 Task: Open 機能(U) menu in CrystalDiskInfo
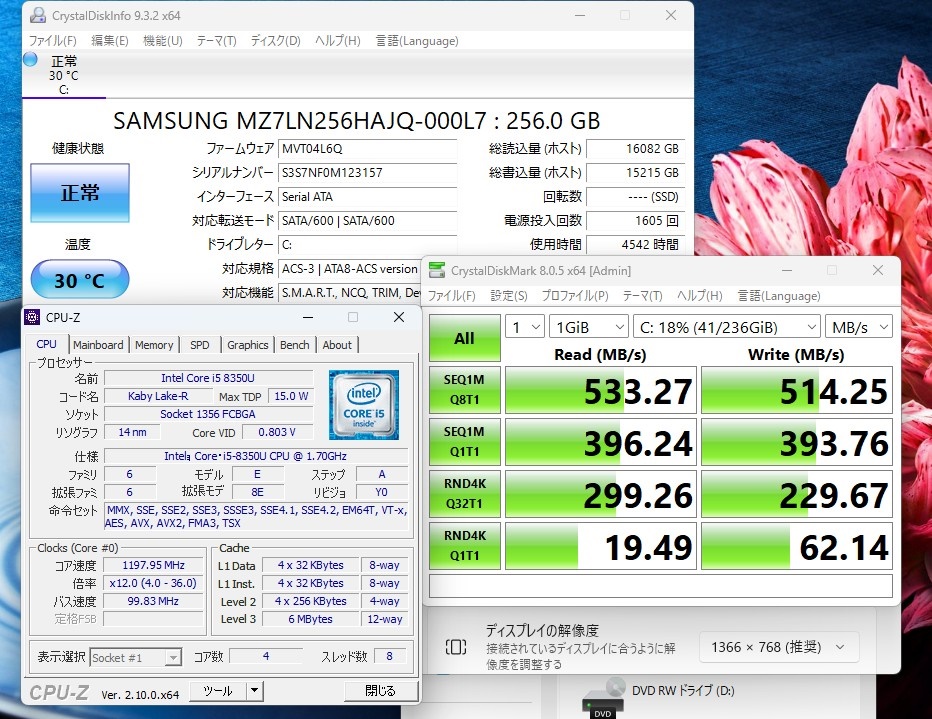coord(162,41)
